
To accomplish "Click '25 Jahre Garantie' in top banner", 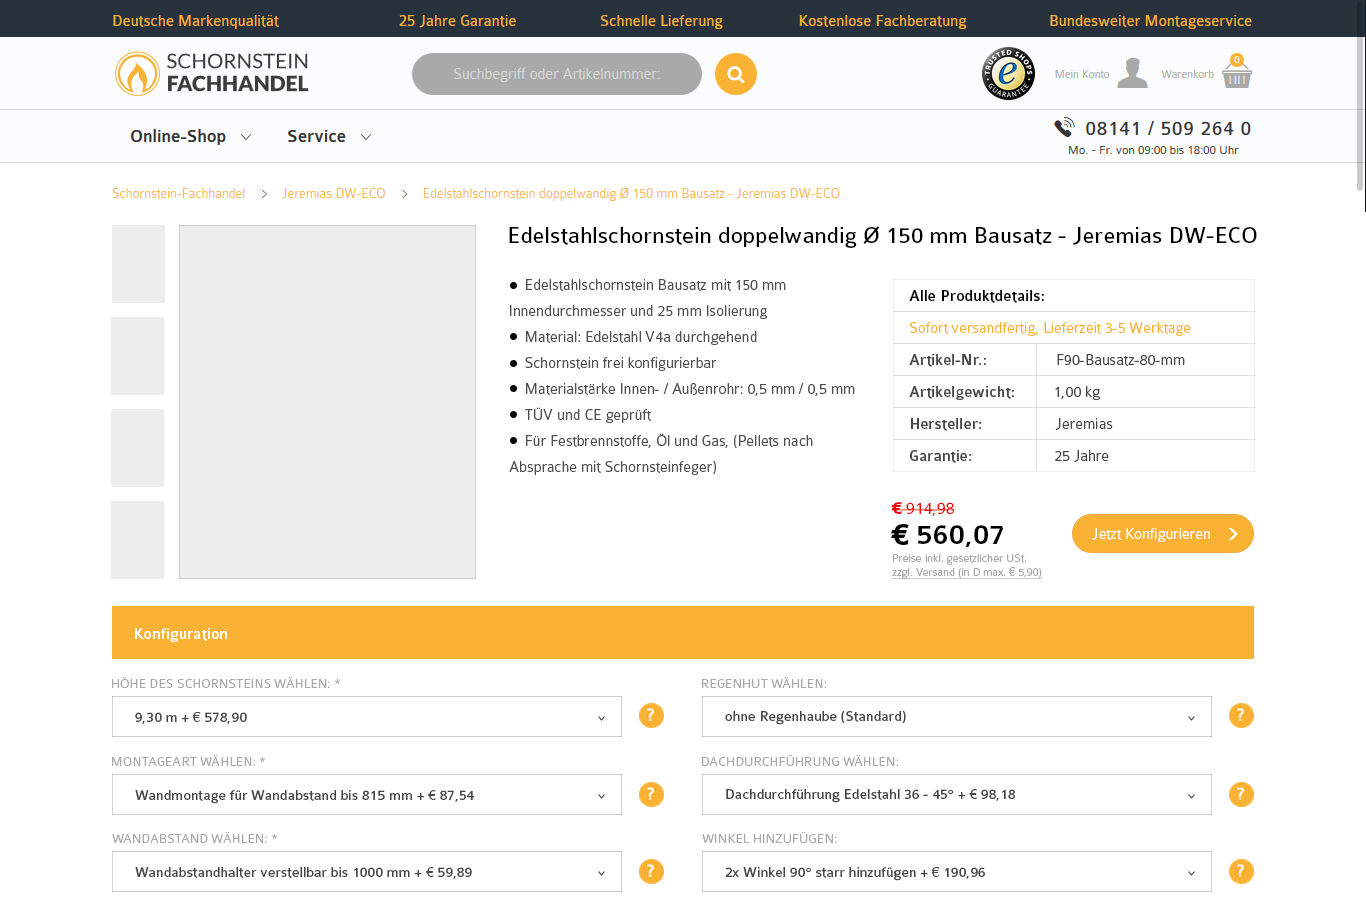I will point(457,20).
